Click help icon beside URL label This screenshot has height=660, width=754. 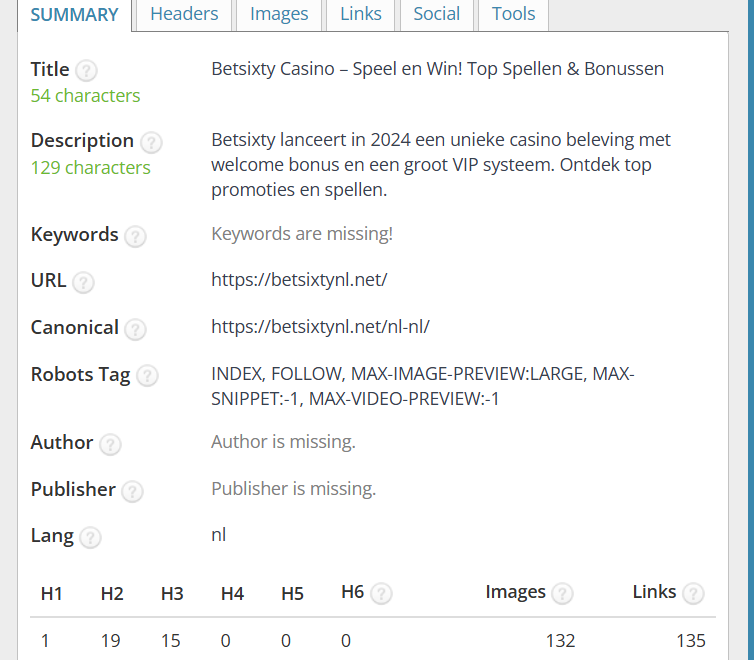83,282
